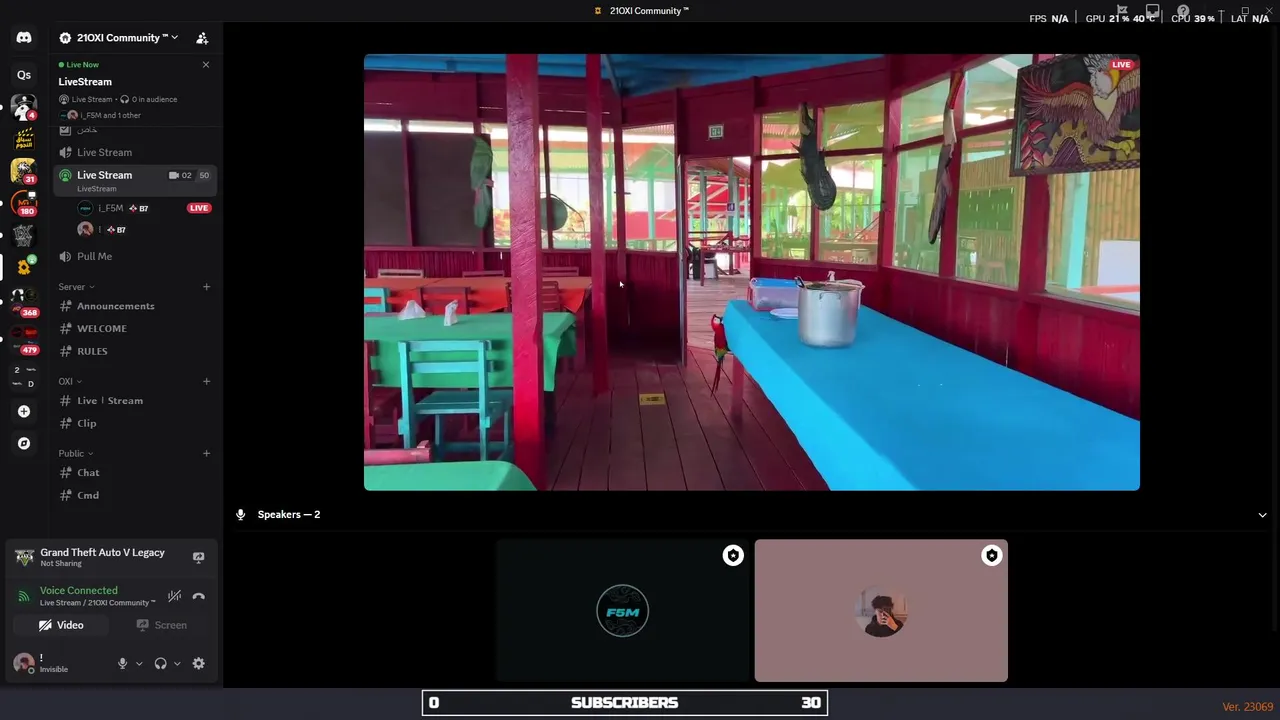Screen dimensions: 1280x720
Task: Add channel to OXI category
Action: click(206, 381)
